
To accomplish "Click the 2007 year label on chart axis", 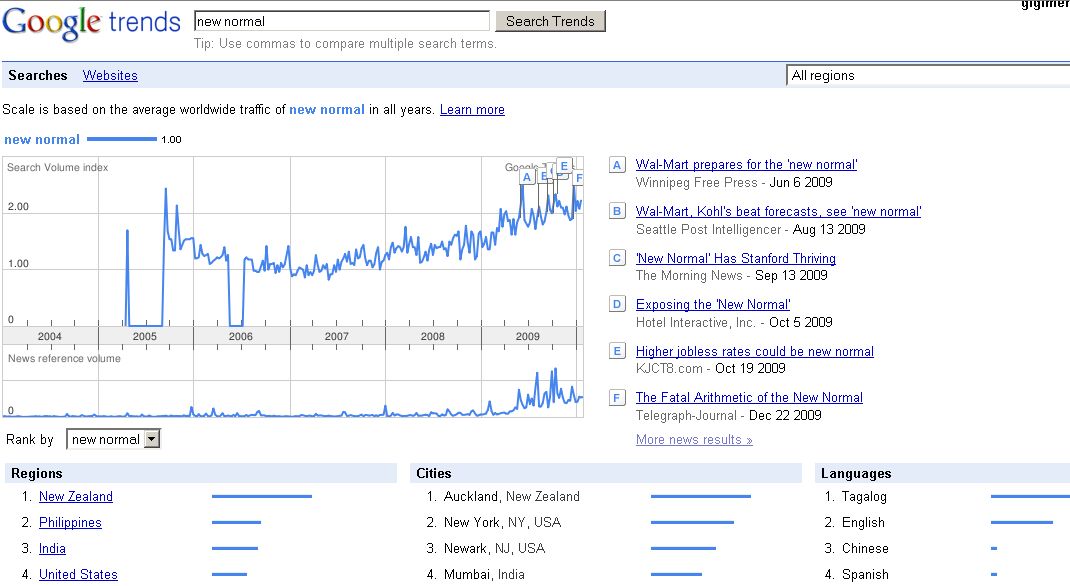I will pos(336,336).
